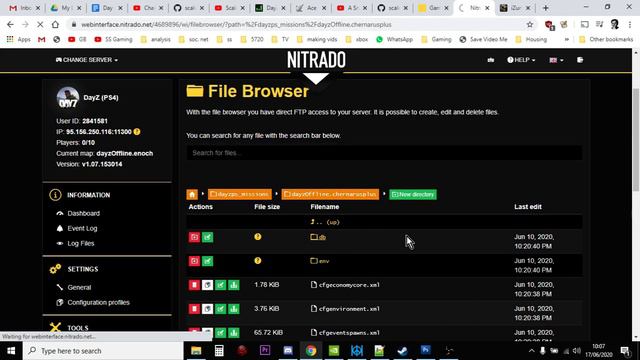640x360 pixels.
Task: Click the Windows taskbar search box
Action: (x=103, y=351)
